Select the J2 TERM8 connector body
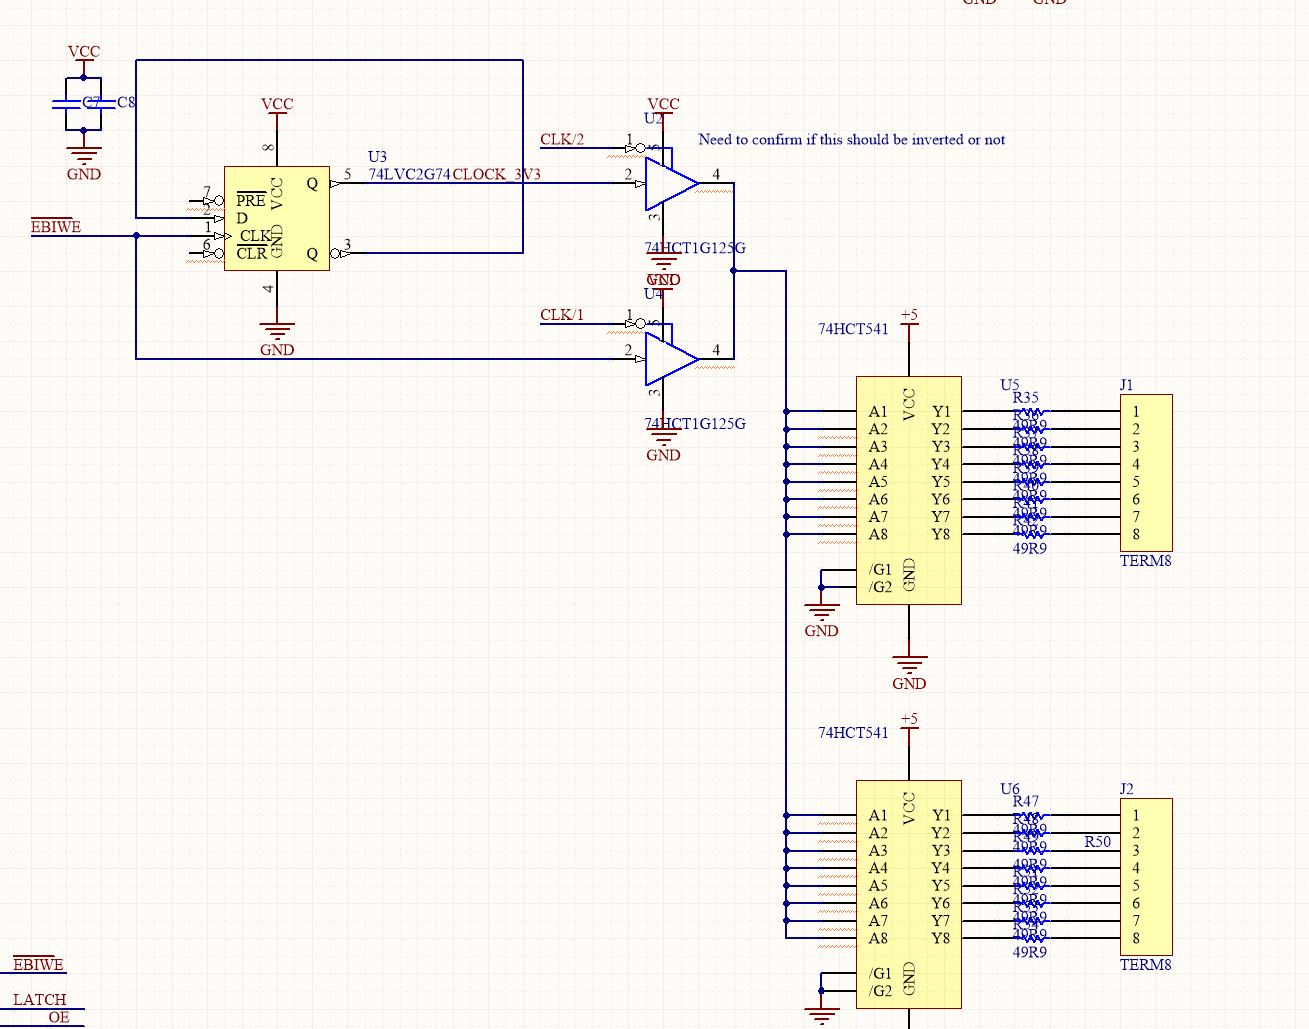This screenshot has height=1029, width=1309. click(1146, 876)
